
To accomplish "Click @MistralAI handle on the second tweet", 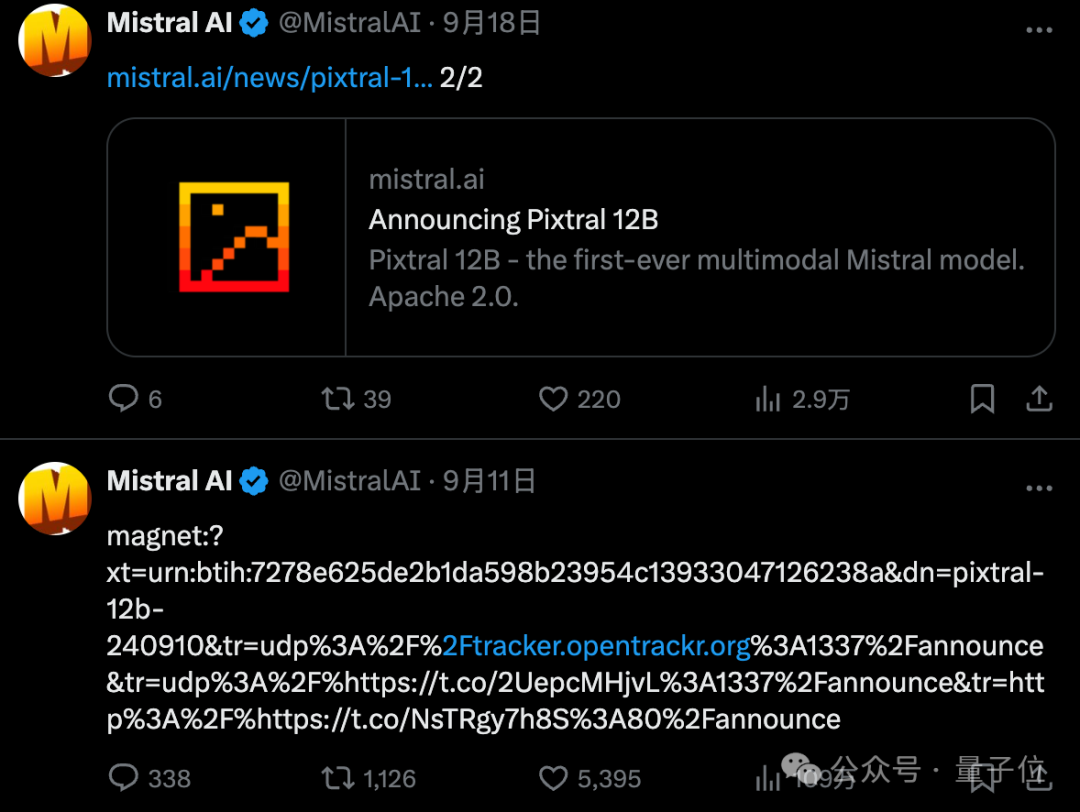I will tap(349, 481).
